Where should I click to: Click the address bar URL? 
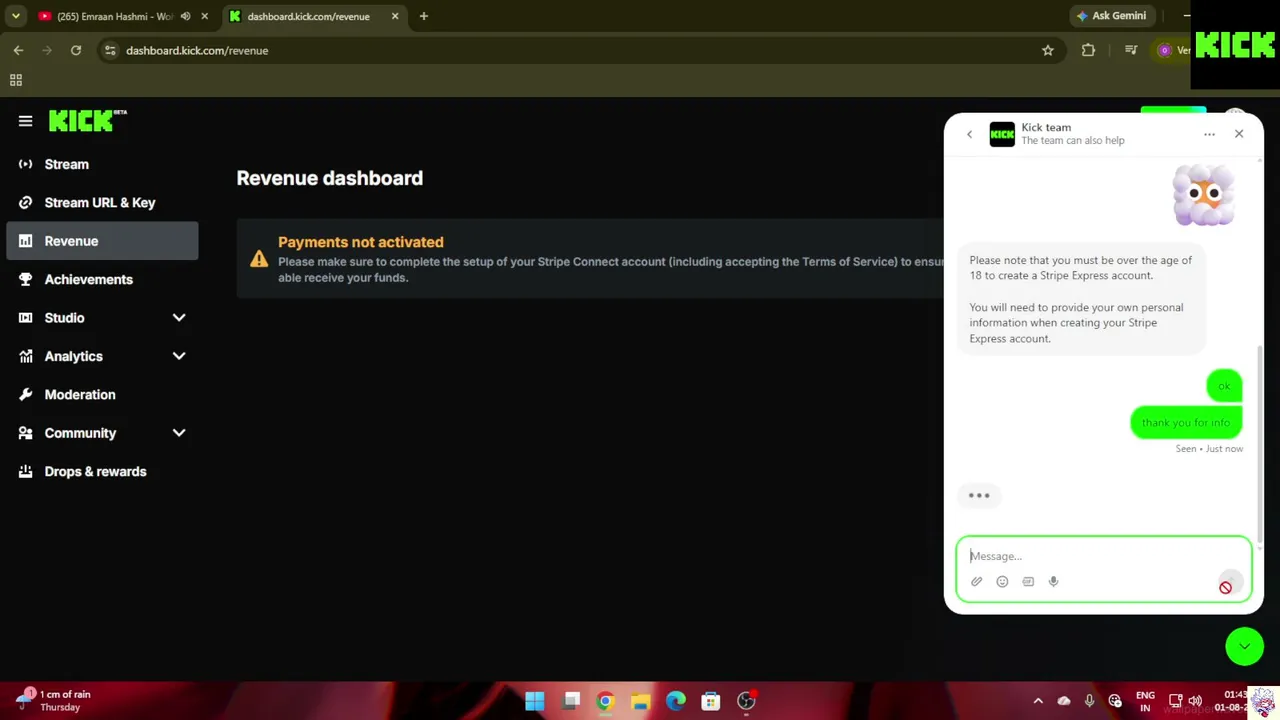click(197, 50)
